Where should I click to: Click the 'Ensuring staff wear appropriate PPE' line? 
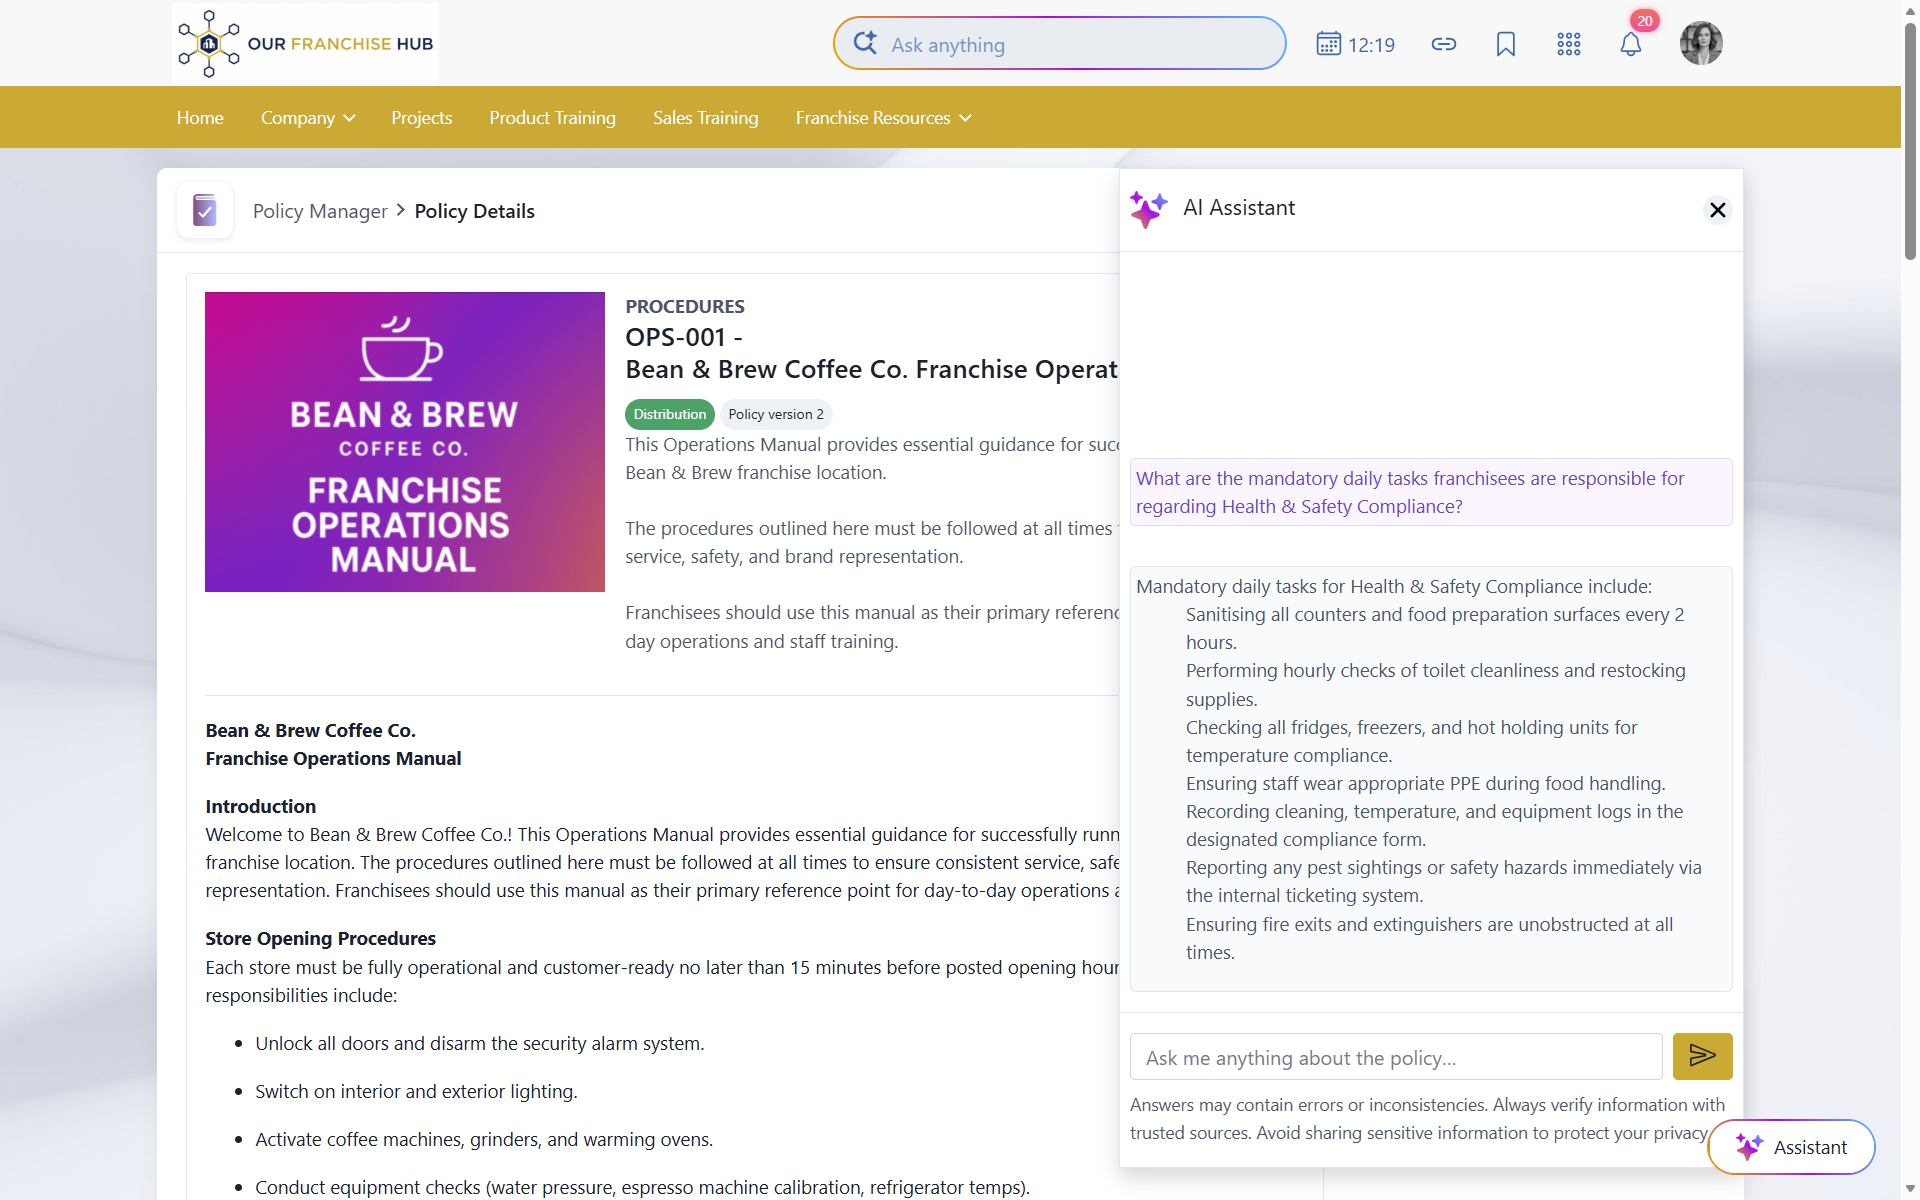pyautogui.click(x=1425, y=783)
